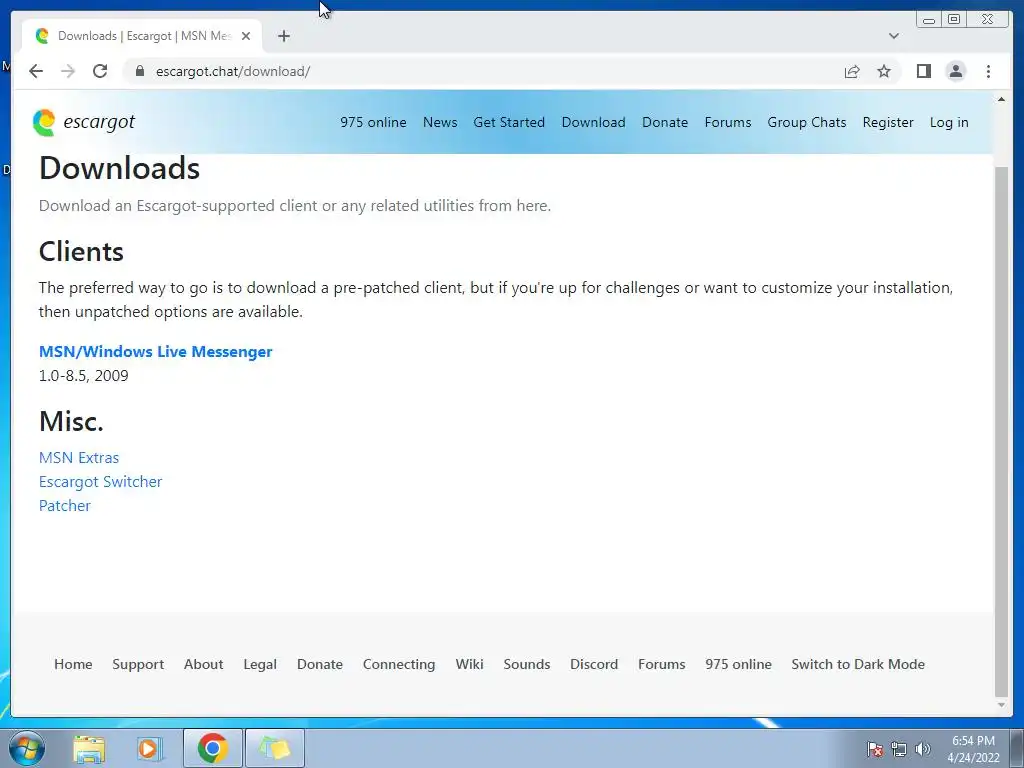This screenshot has width=1024, height=768.
Task: Select the Downloads | Escargot browser tab
Action: click(142, 36)
